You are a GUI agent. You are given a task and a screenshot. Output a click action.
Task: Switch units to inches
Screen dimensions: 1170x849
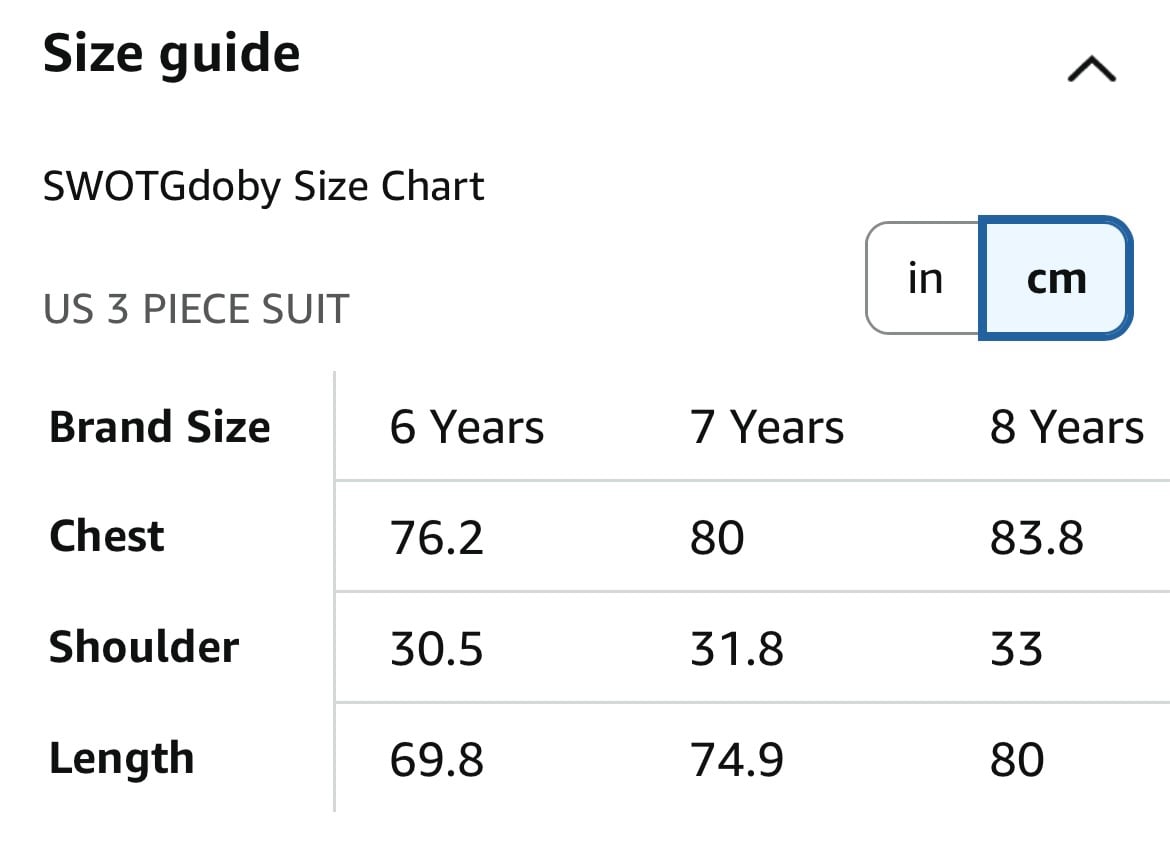click(924, 278)
